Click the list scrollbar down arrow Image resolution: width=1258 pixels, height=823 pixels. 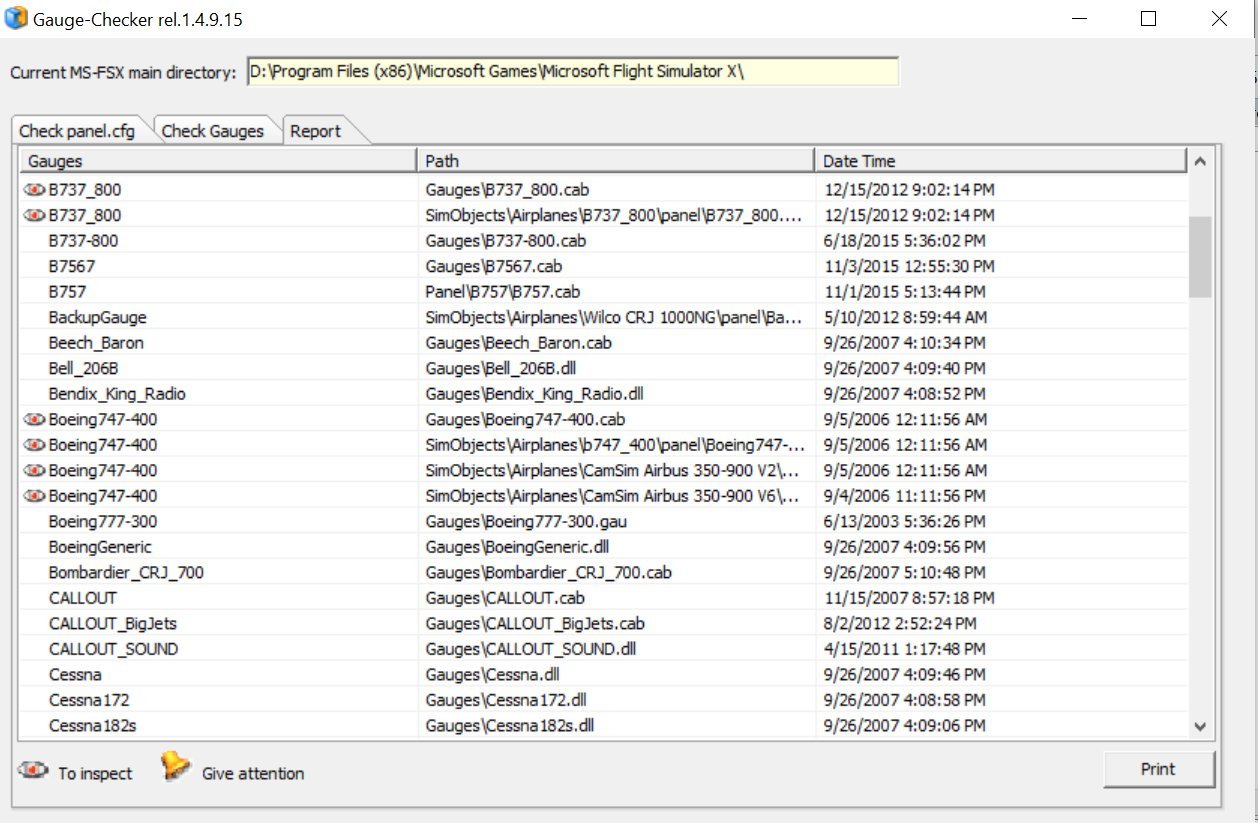[1200, 727]
